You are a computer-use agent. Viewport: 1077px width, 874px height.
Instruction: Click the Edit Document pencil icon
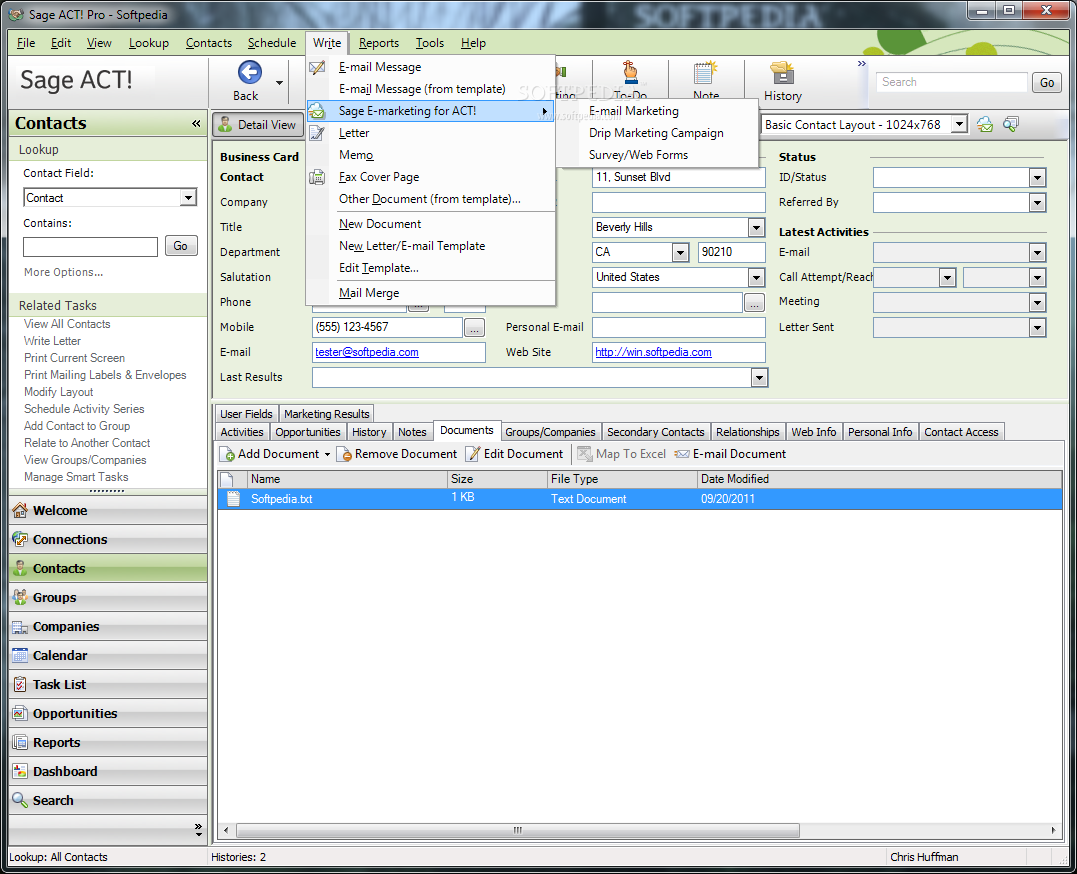(473, 454)
